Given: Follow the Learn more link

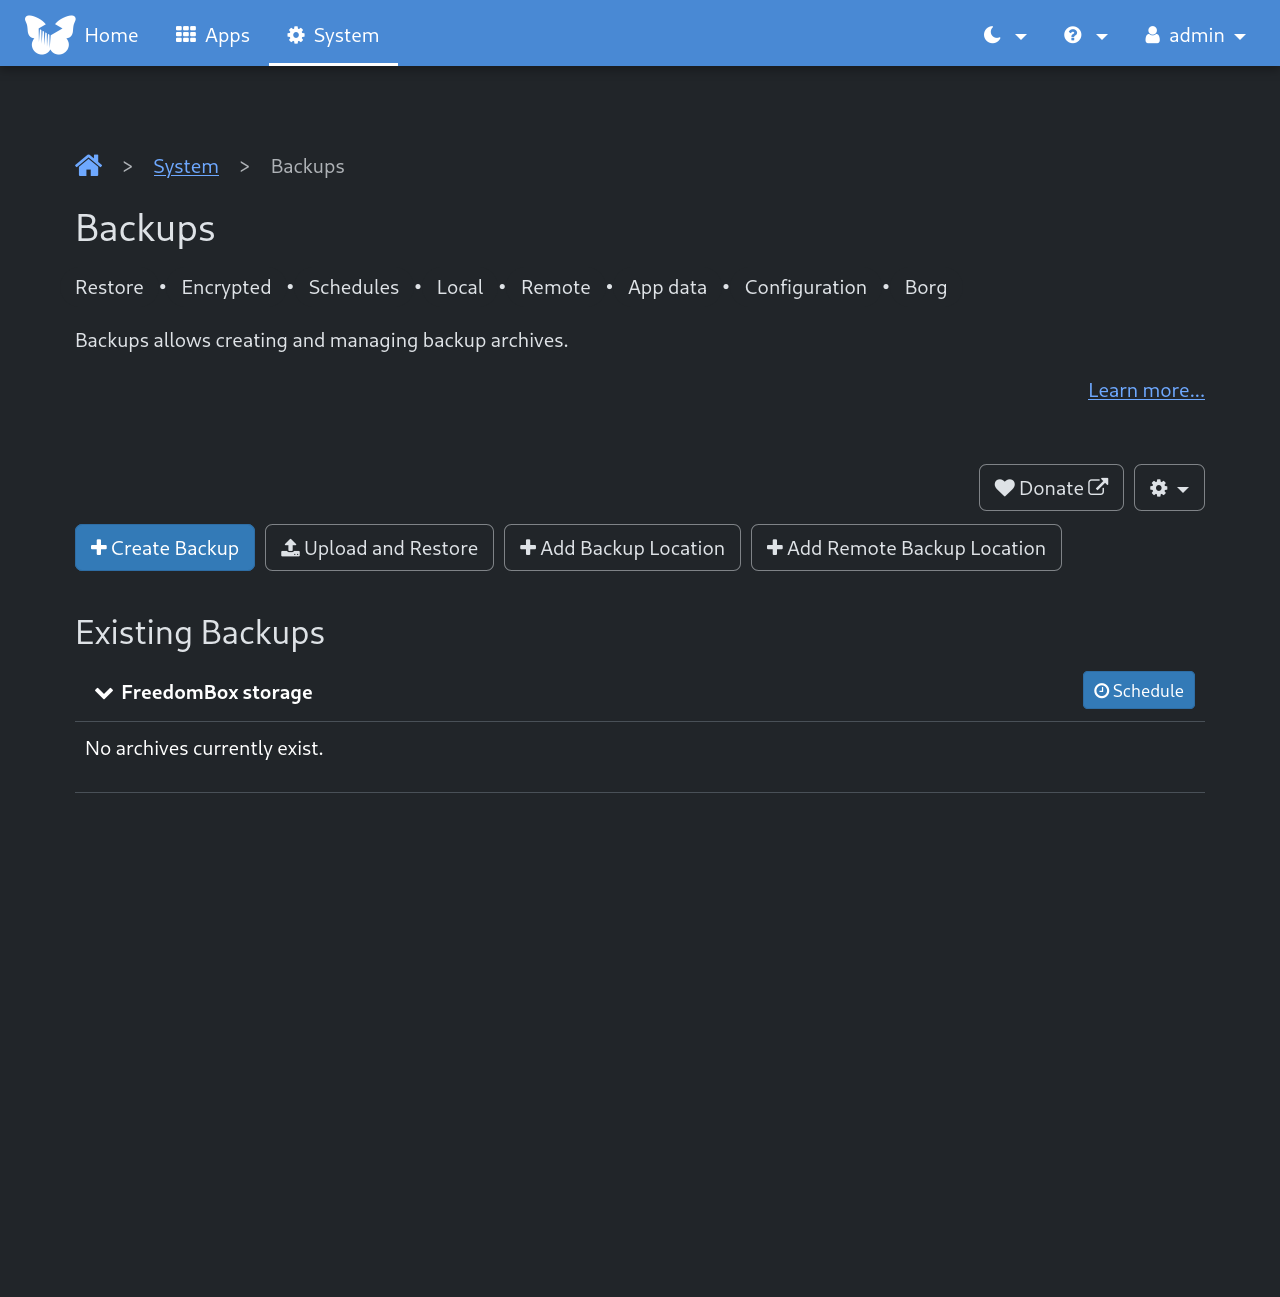Looking at the screenshot, I should point(1146,390).
